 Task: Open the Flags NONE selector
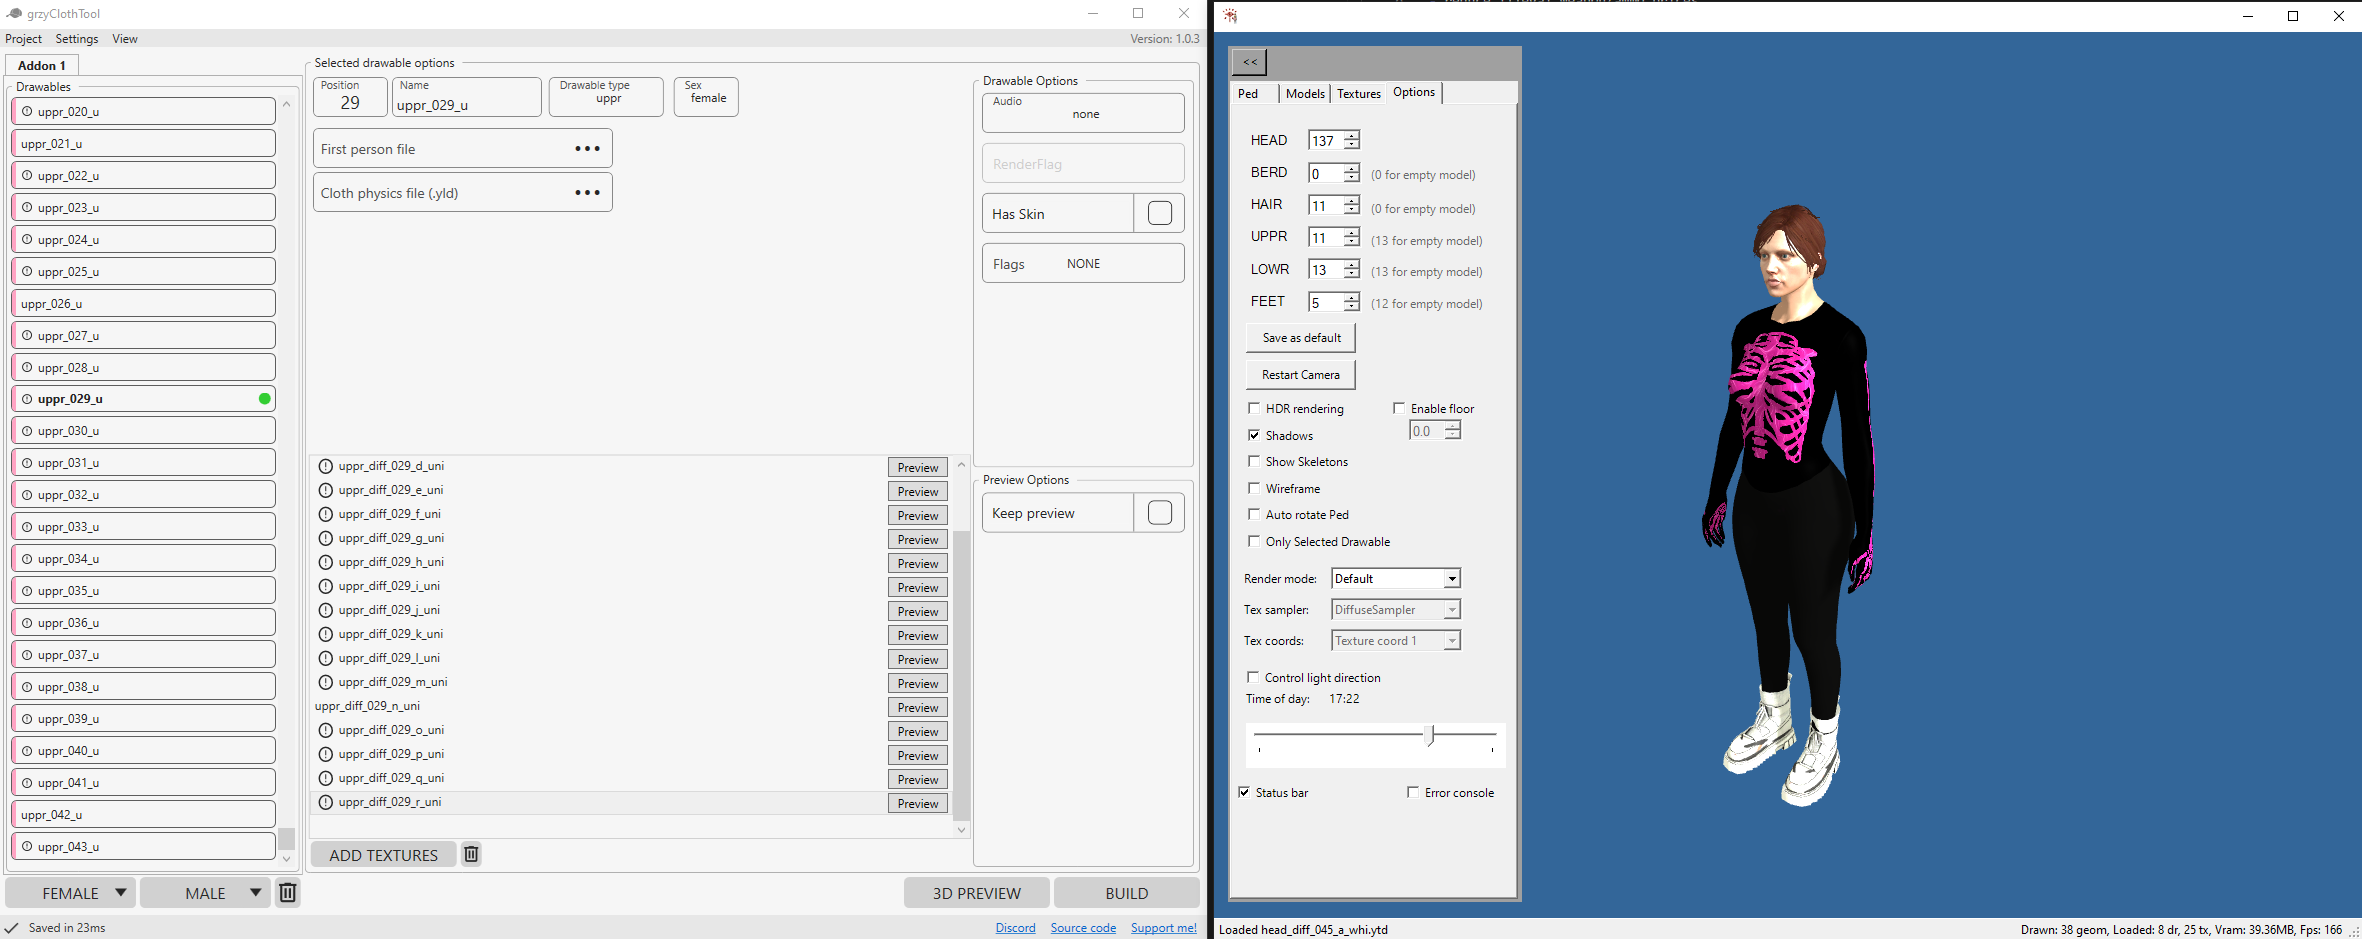click(1083, 263)
